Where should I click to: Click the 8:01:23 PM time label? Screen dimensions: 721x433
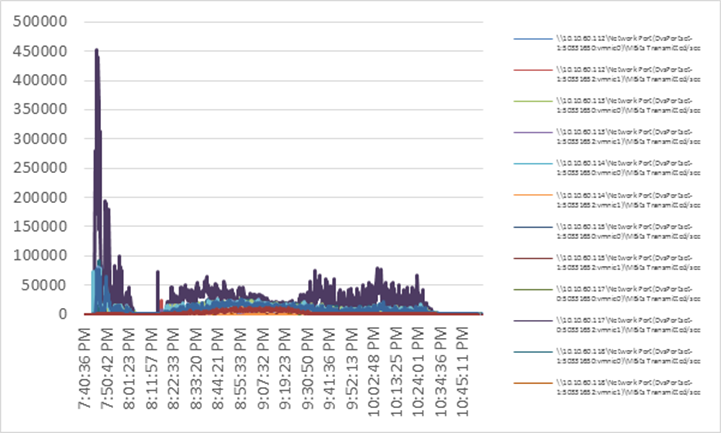[x=129, y=368]
